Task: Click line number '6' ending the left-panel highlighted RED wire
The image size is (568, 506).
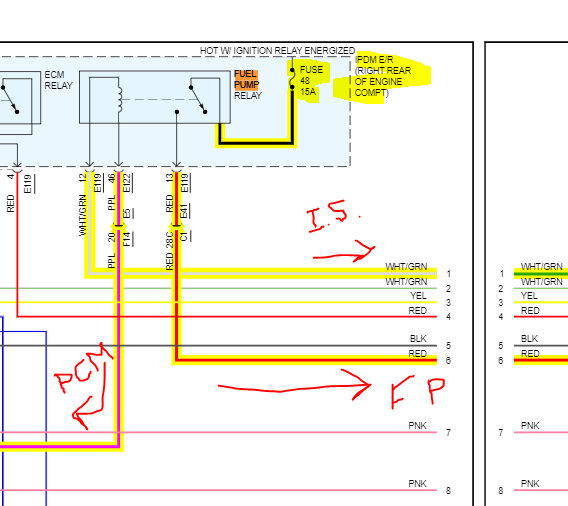Action: click(448, 360)
